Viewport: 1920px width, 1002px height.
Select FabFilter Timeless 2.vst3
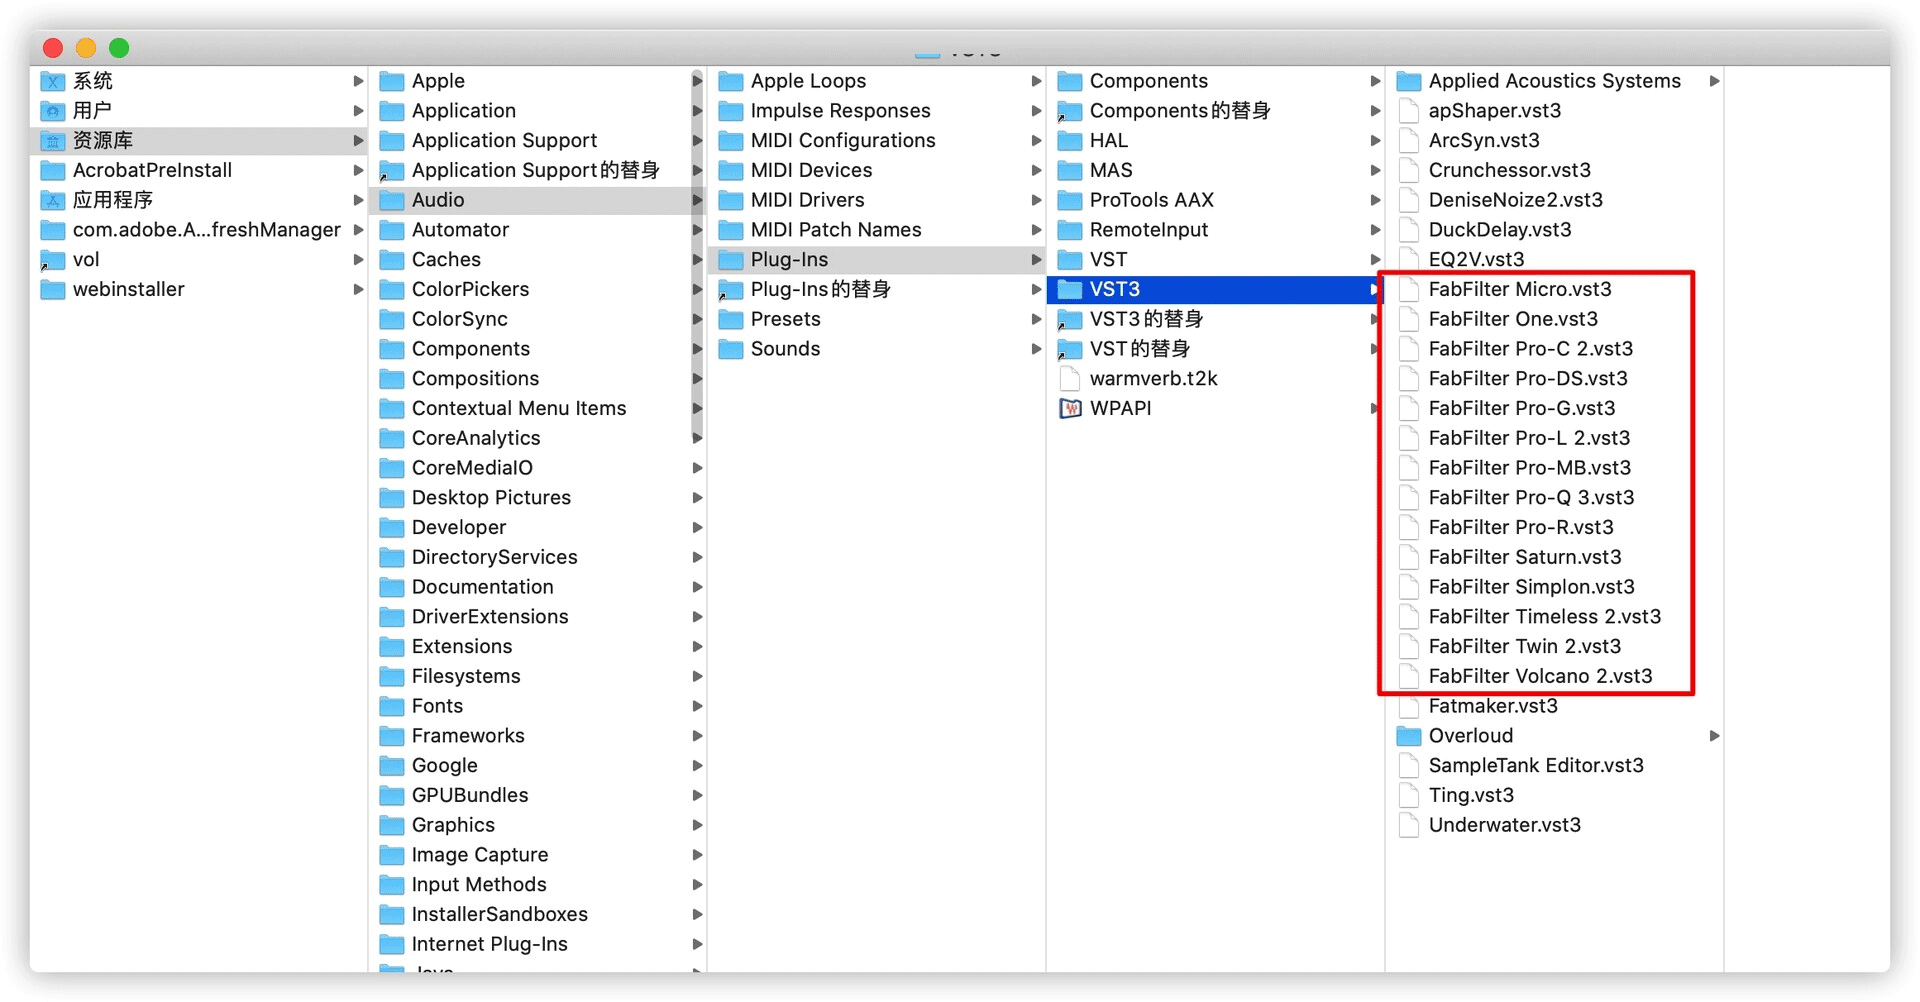(x=1545, y=617)
